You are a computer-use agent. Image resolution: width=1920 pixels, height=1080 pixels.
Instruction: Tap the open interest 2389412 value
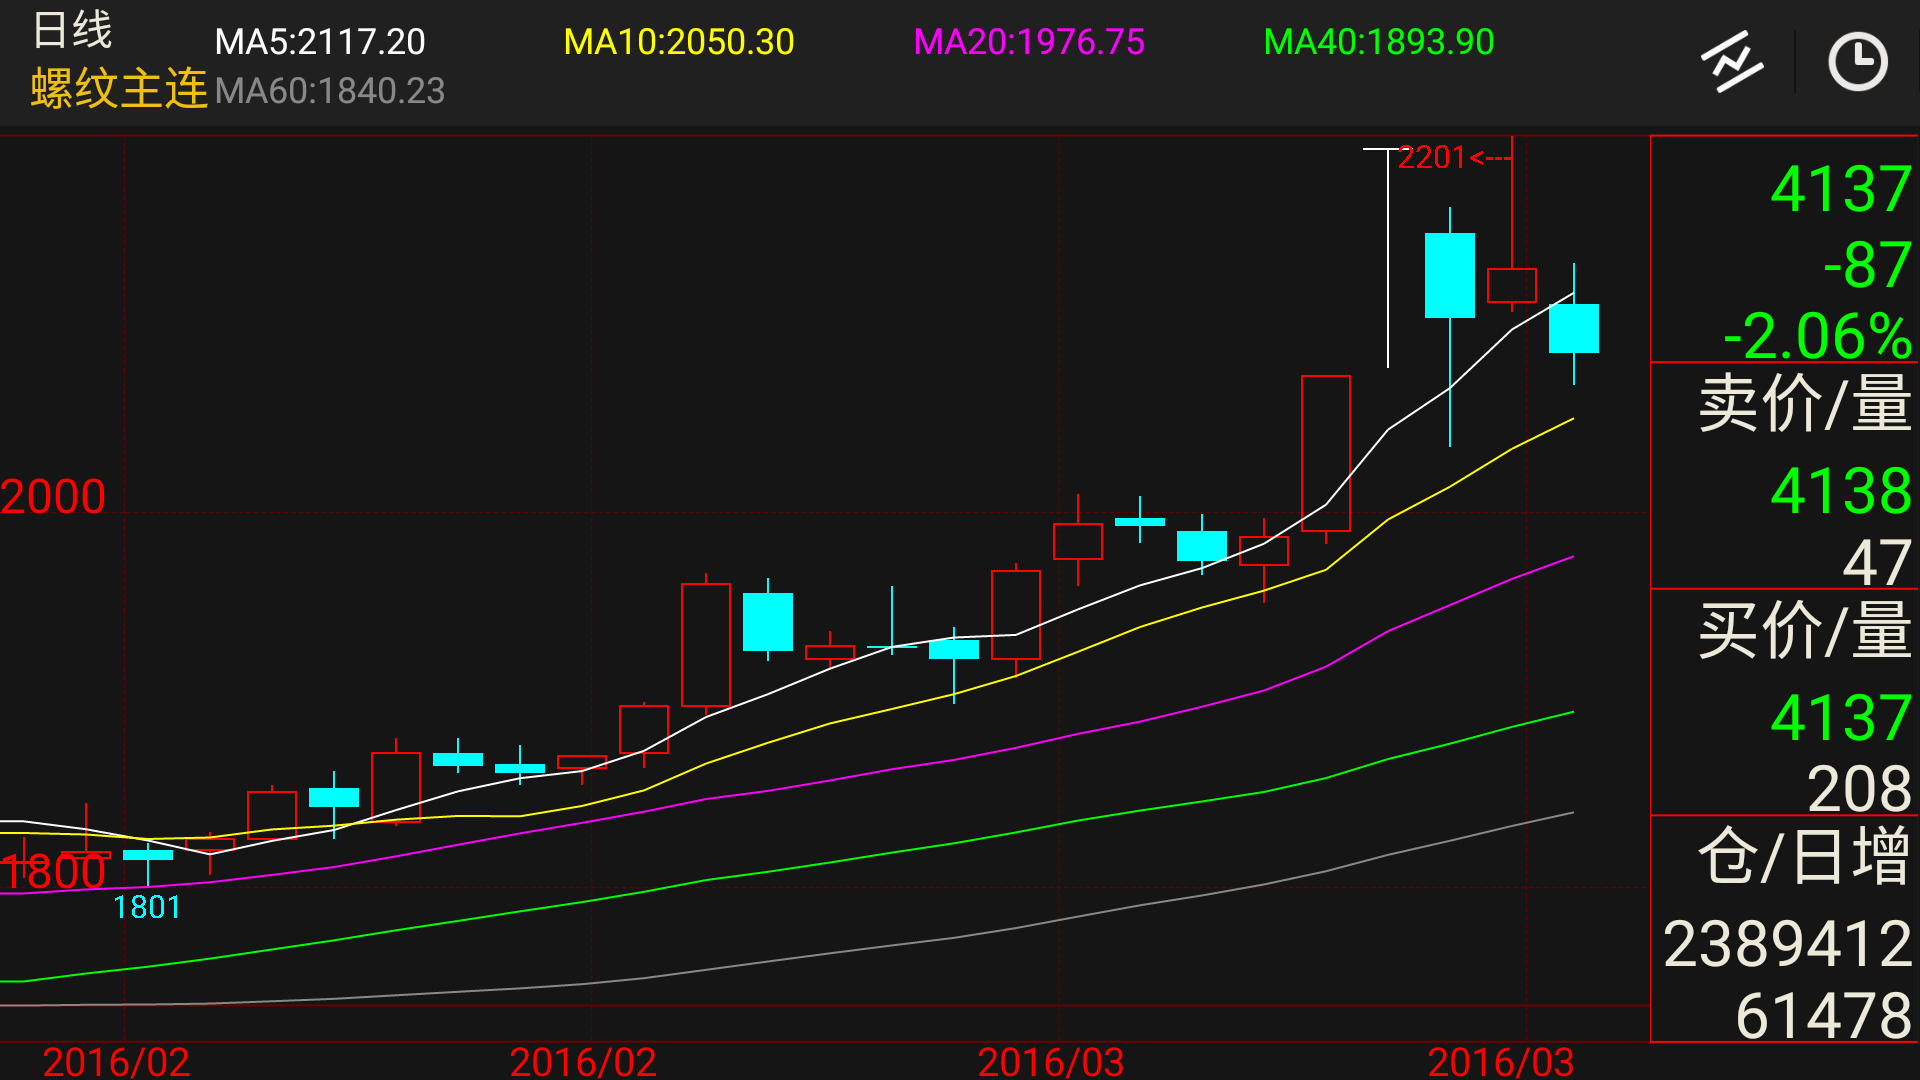pyautogui.click(x=1786, y=944)
